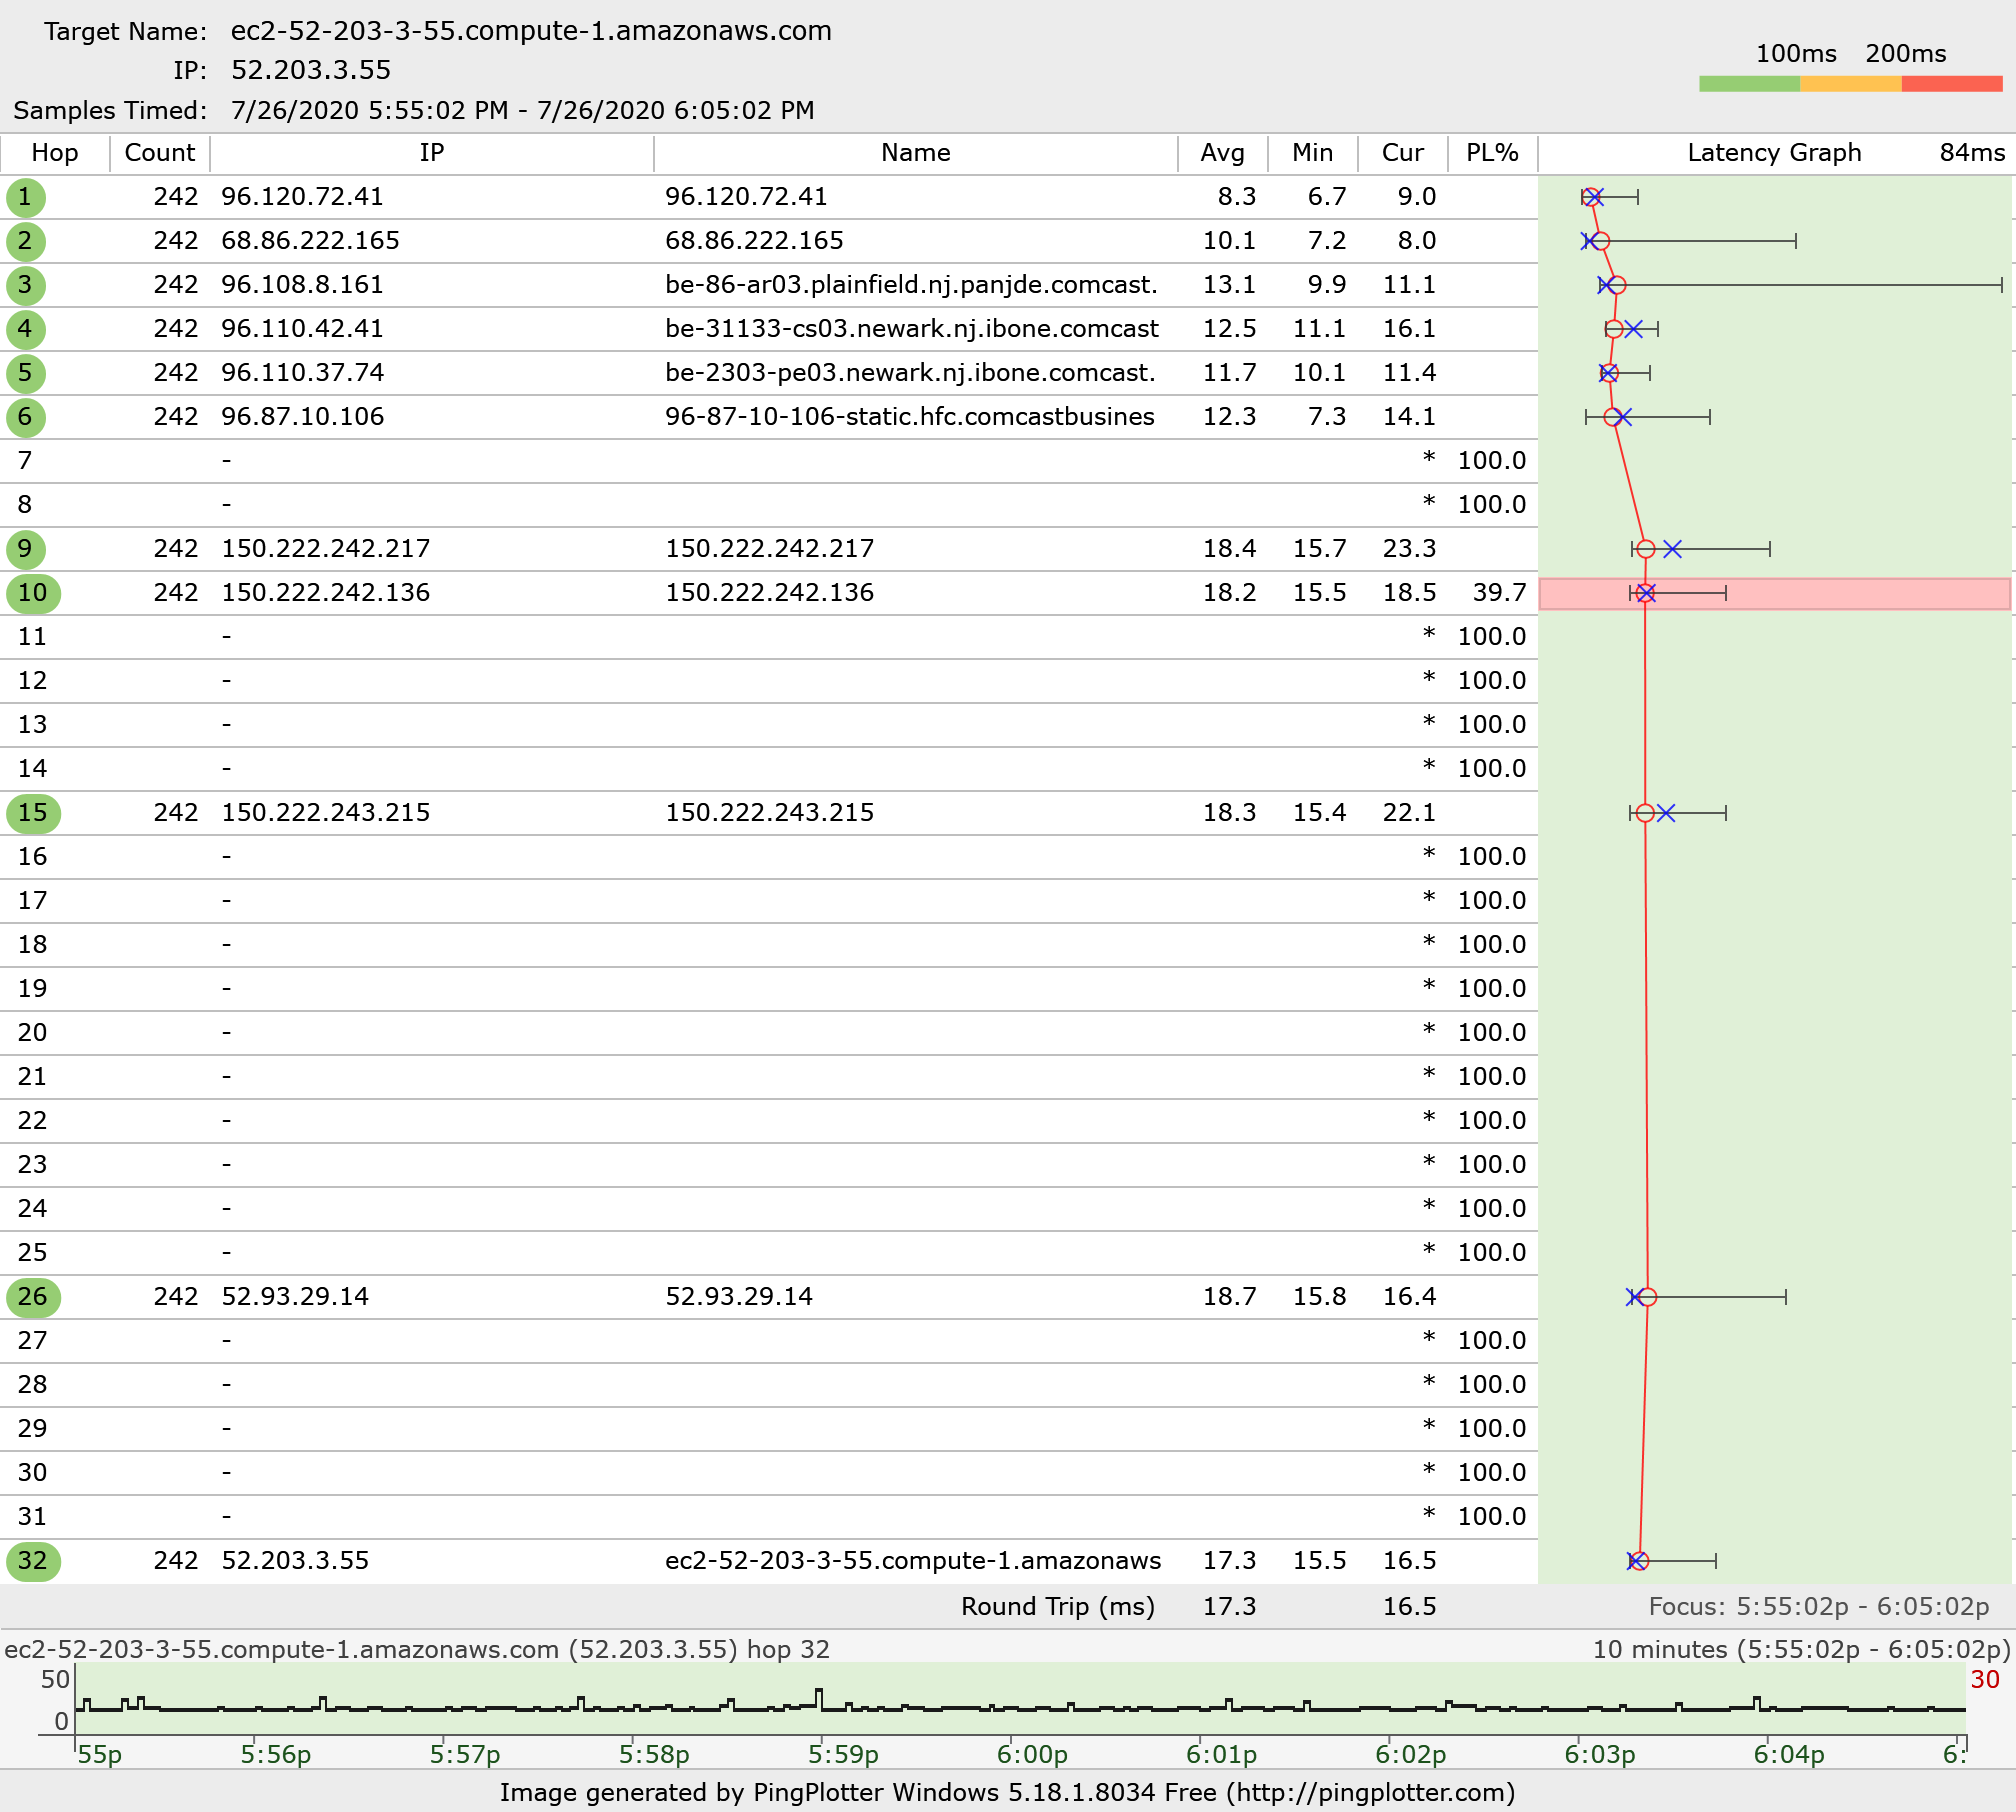
Task: Select the green hop 26 marker
Action: click(32, 1297)
